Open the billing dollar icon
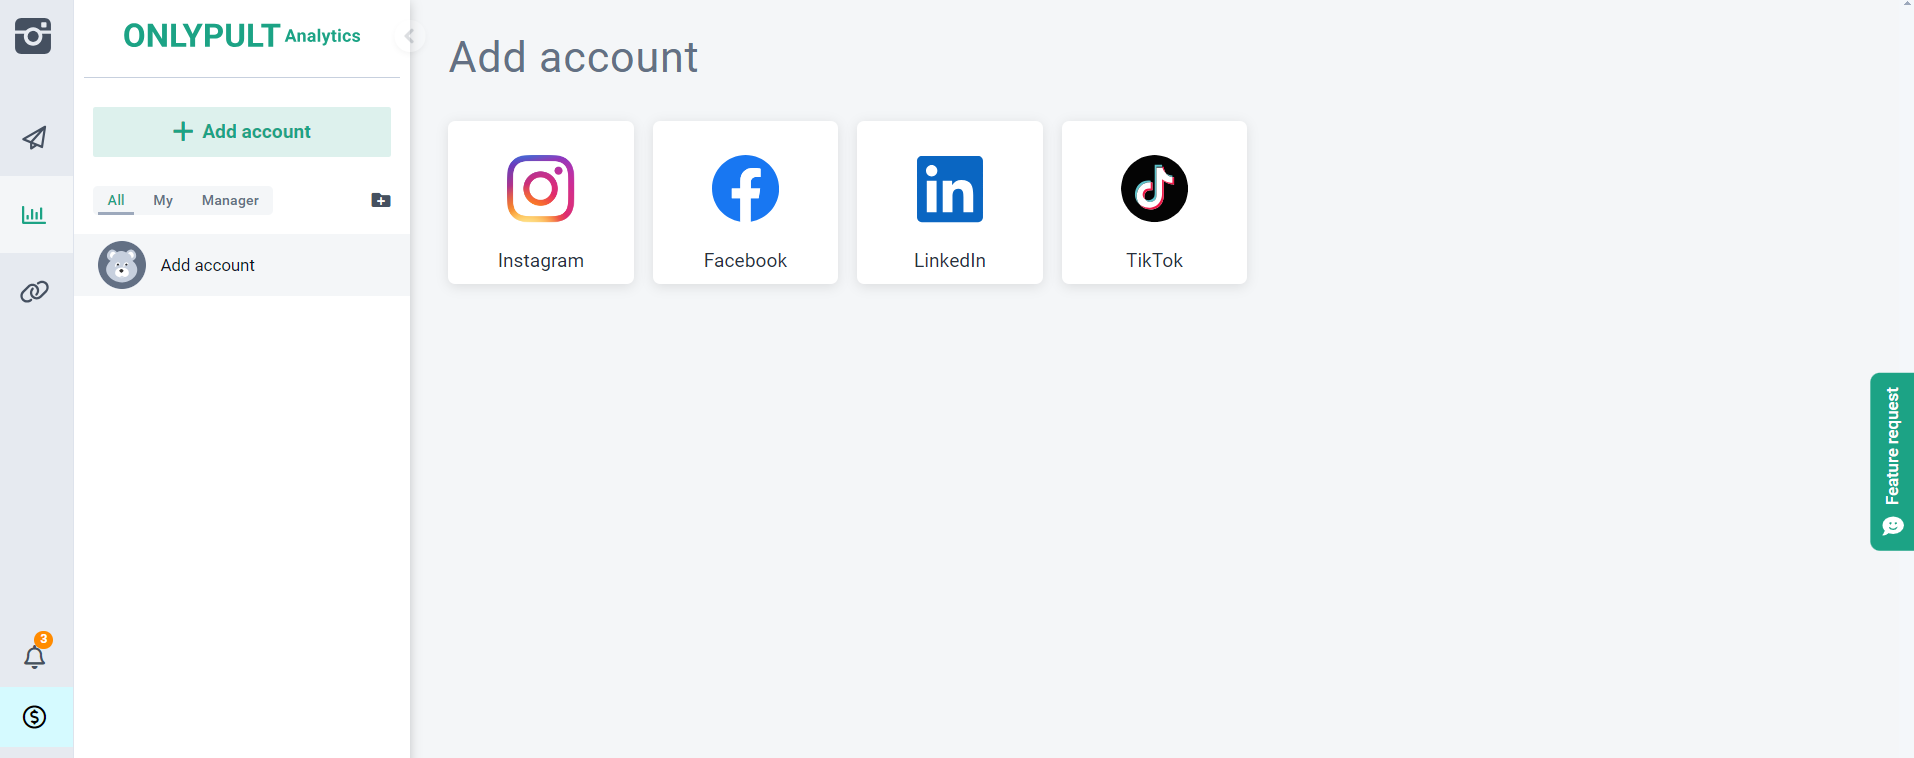 [x=35, y=717]
